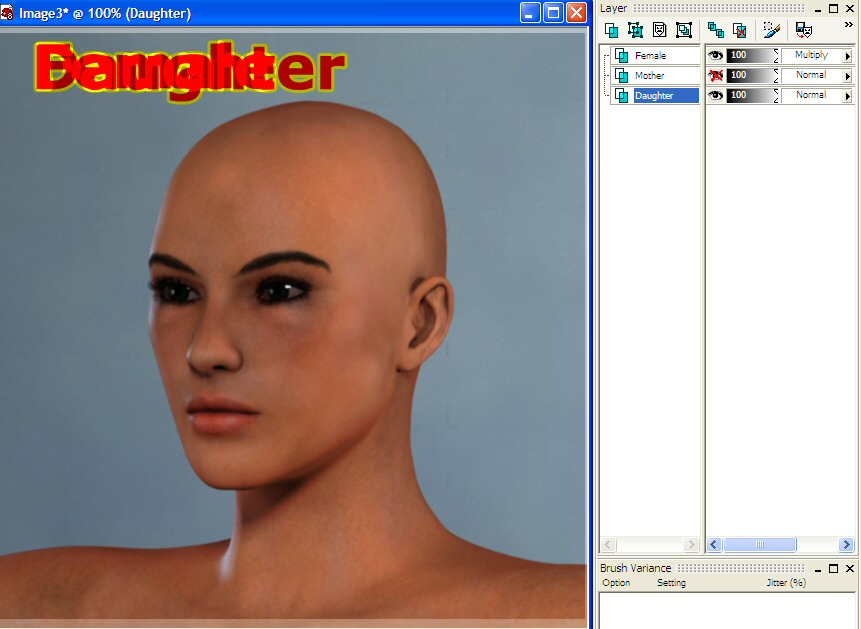Click the layer icon beside Mother
Screen dimensions: 861x629
point(622,75)
